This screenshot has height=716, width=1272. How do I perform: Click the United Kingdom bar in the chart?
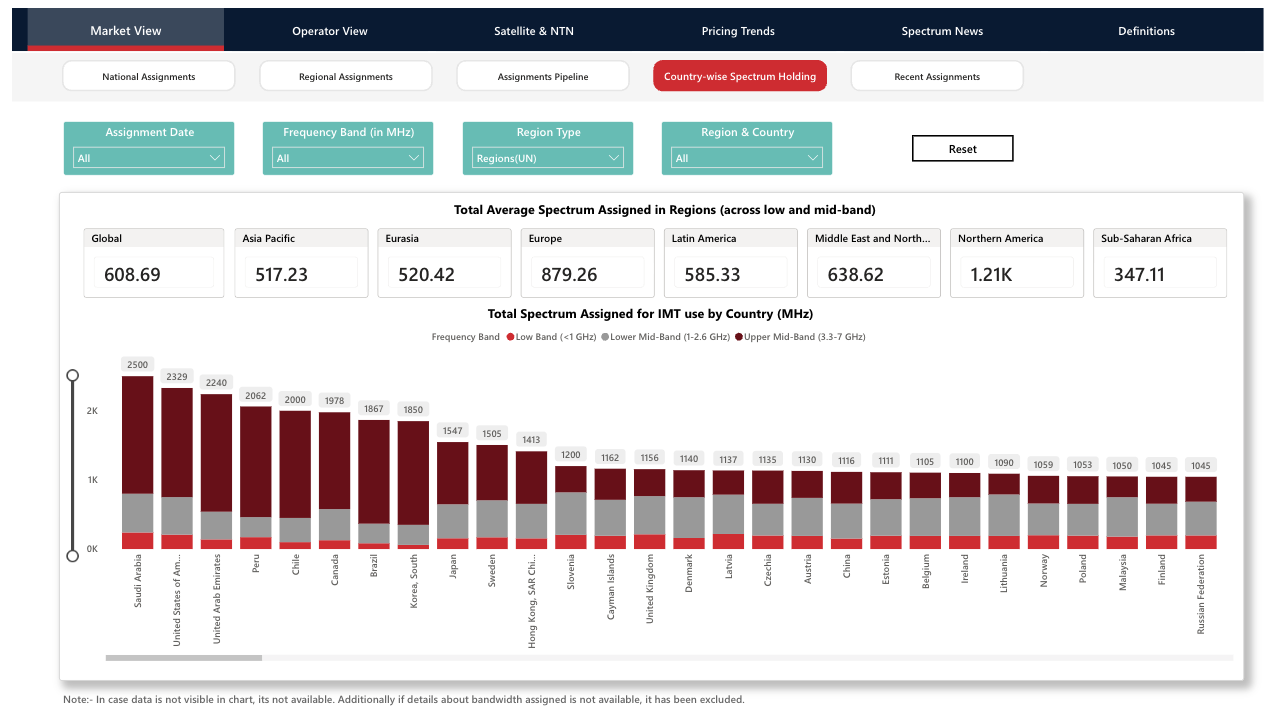pyautogui.click(x=650, y=509)
